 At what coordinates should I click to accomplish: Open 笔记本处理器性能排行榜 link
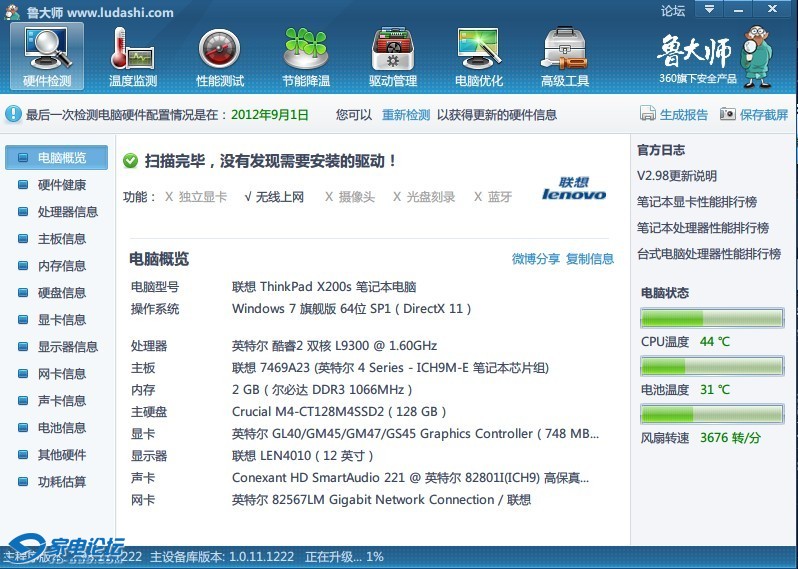703,228
